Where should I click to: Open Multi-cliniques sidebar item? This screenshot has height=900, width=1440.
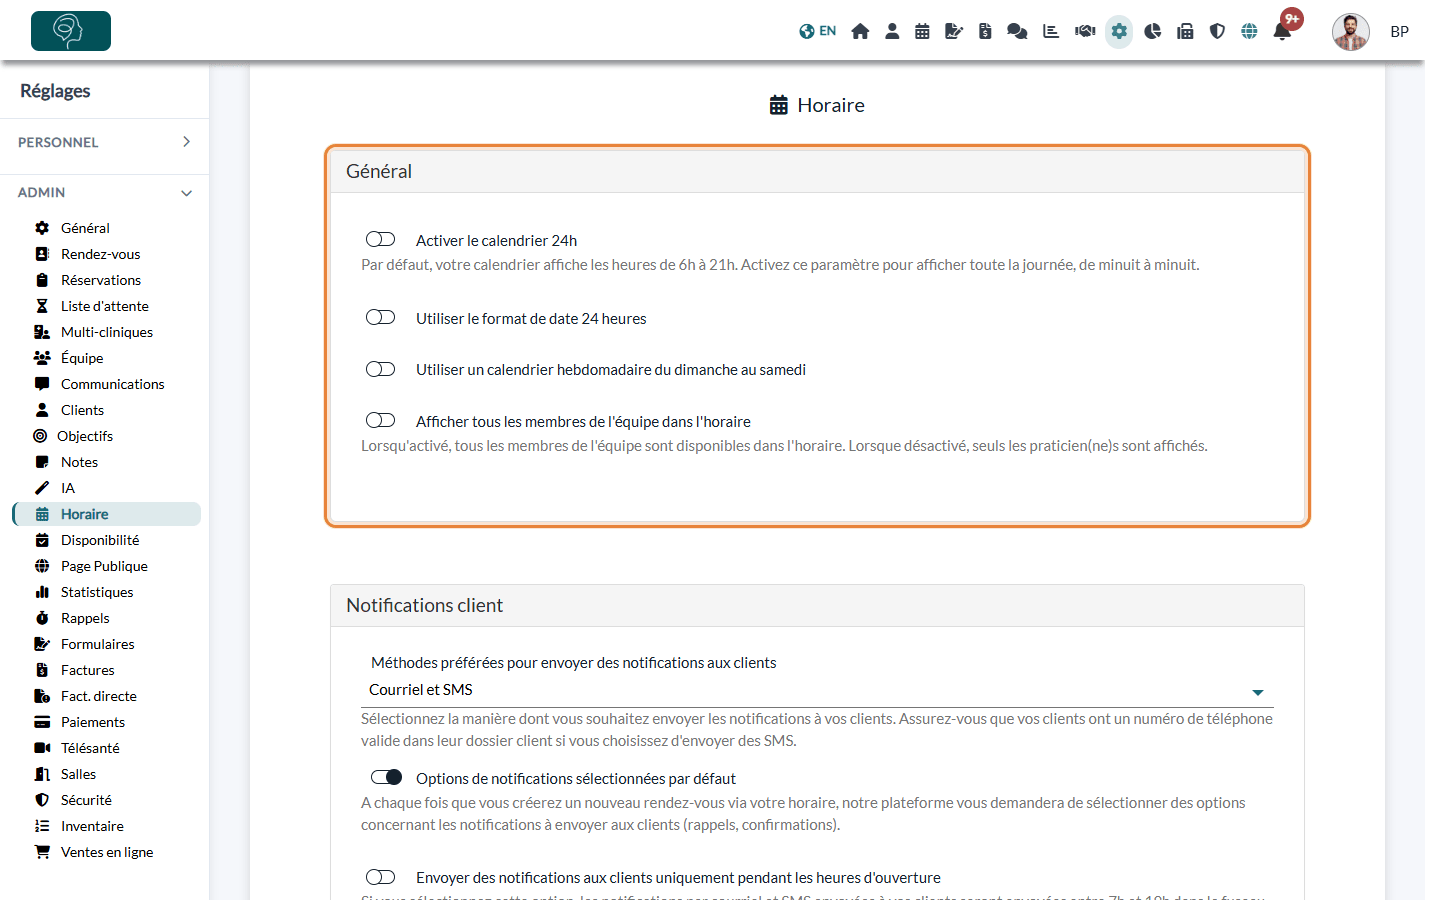coord(106,332)
